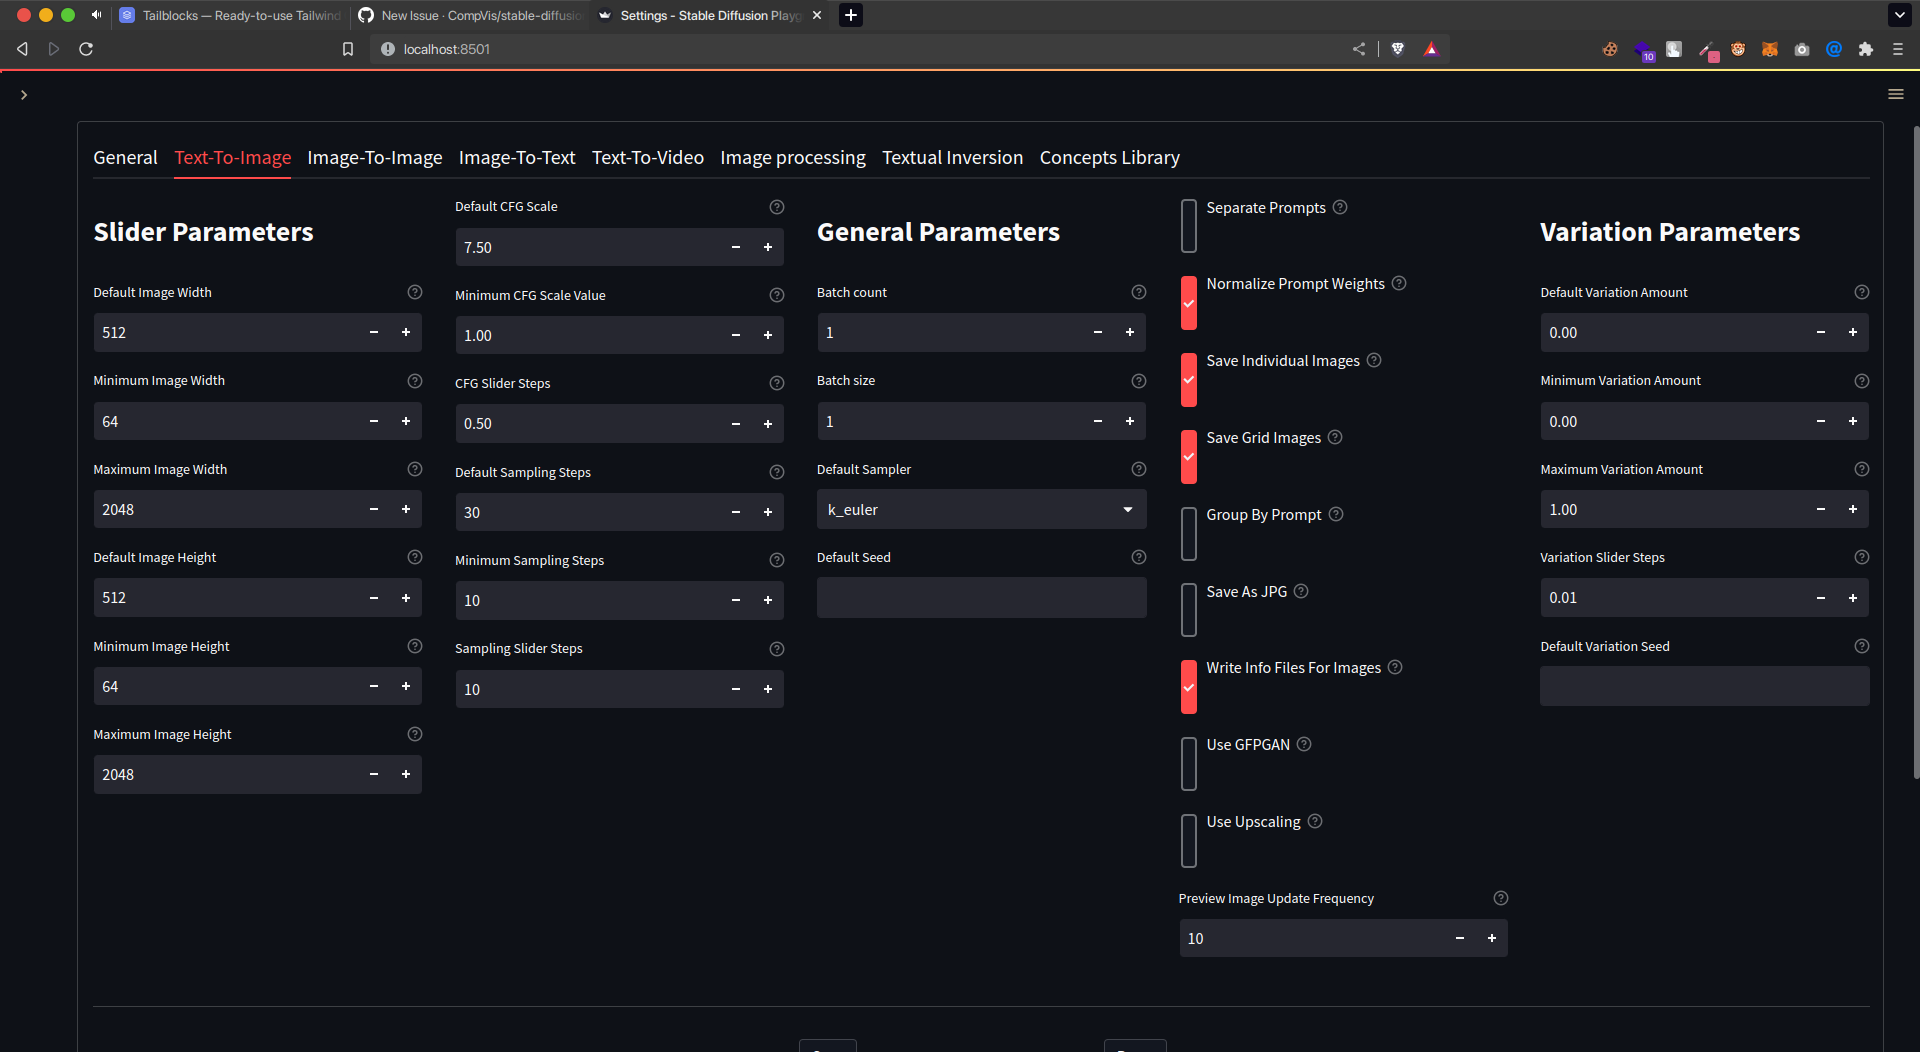Open the app hamburger menu top right
Viewport: 1920px width, 1052px height.
[x=1896, y=94]
